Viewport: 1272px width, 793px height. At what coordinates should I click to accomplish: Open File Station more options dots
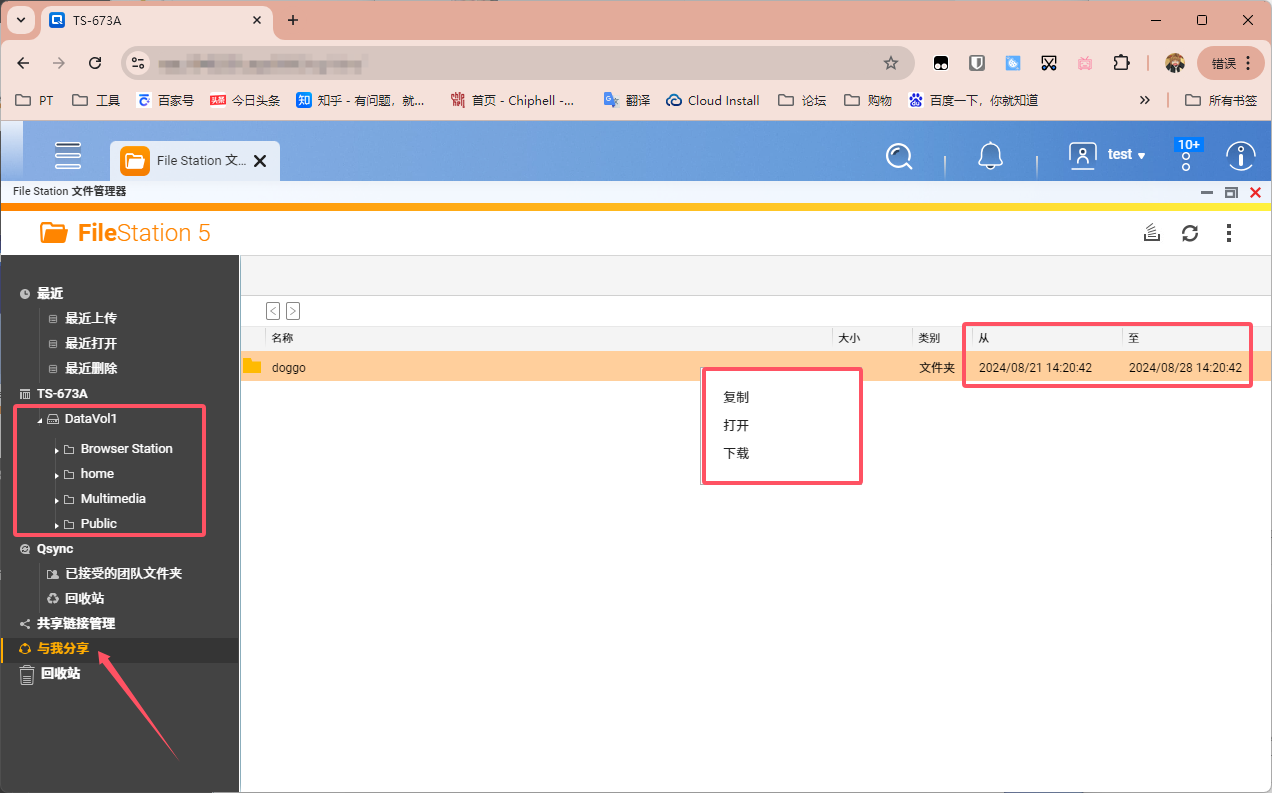[x=1228, y=233]
